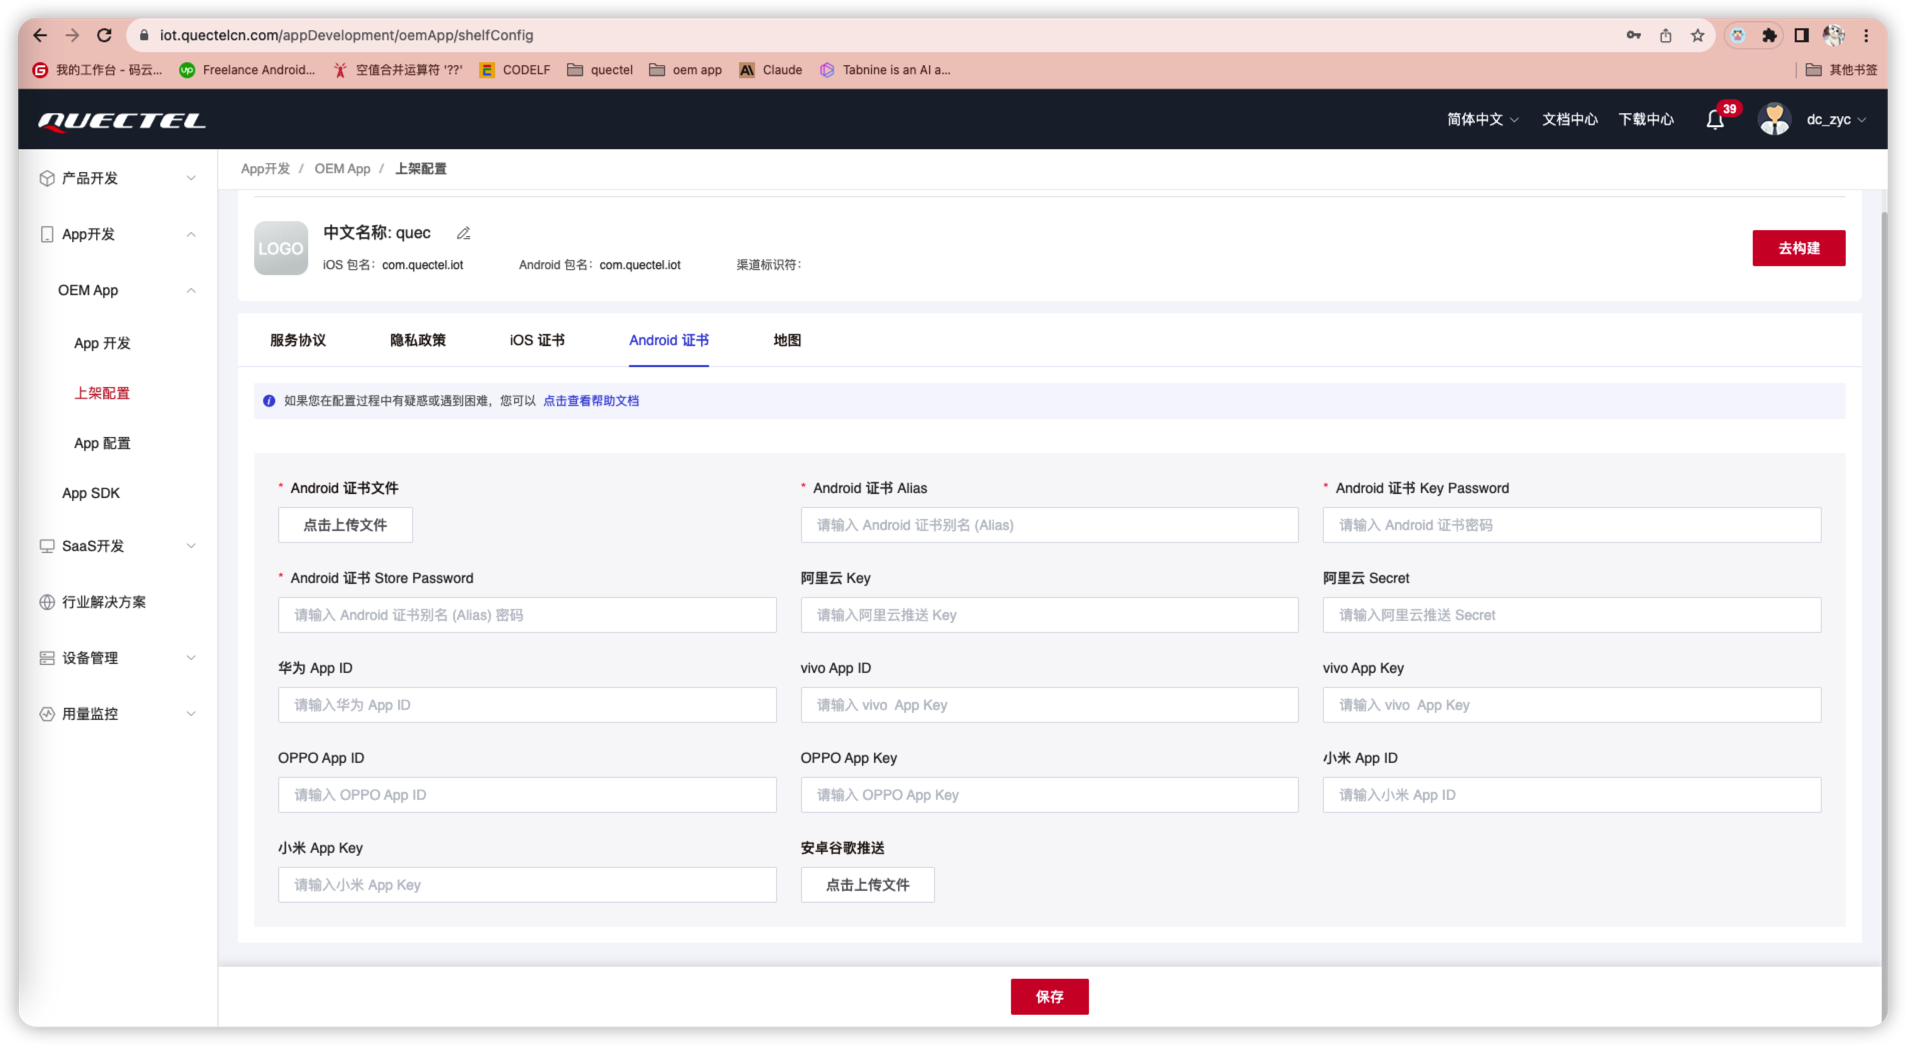Click the site info lock icon
The width and height of the screenshot is (1906, 1045).
tap(144, 35)
